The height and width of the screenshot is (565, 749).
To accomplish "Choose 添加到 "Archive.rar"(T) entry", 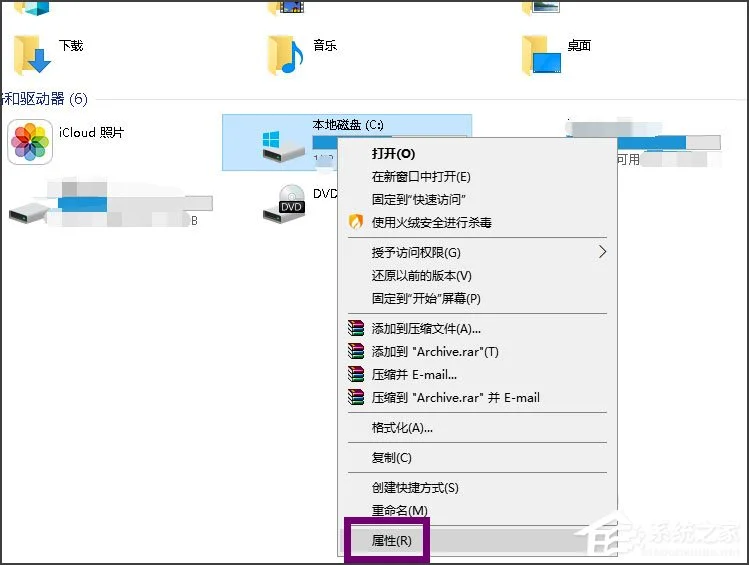I will click(x=477, y=352).
